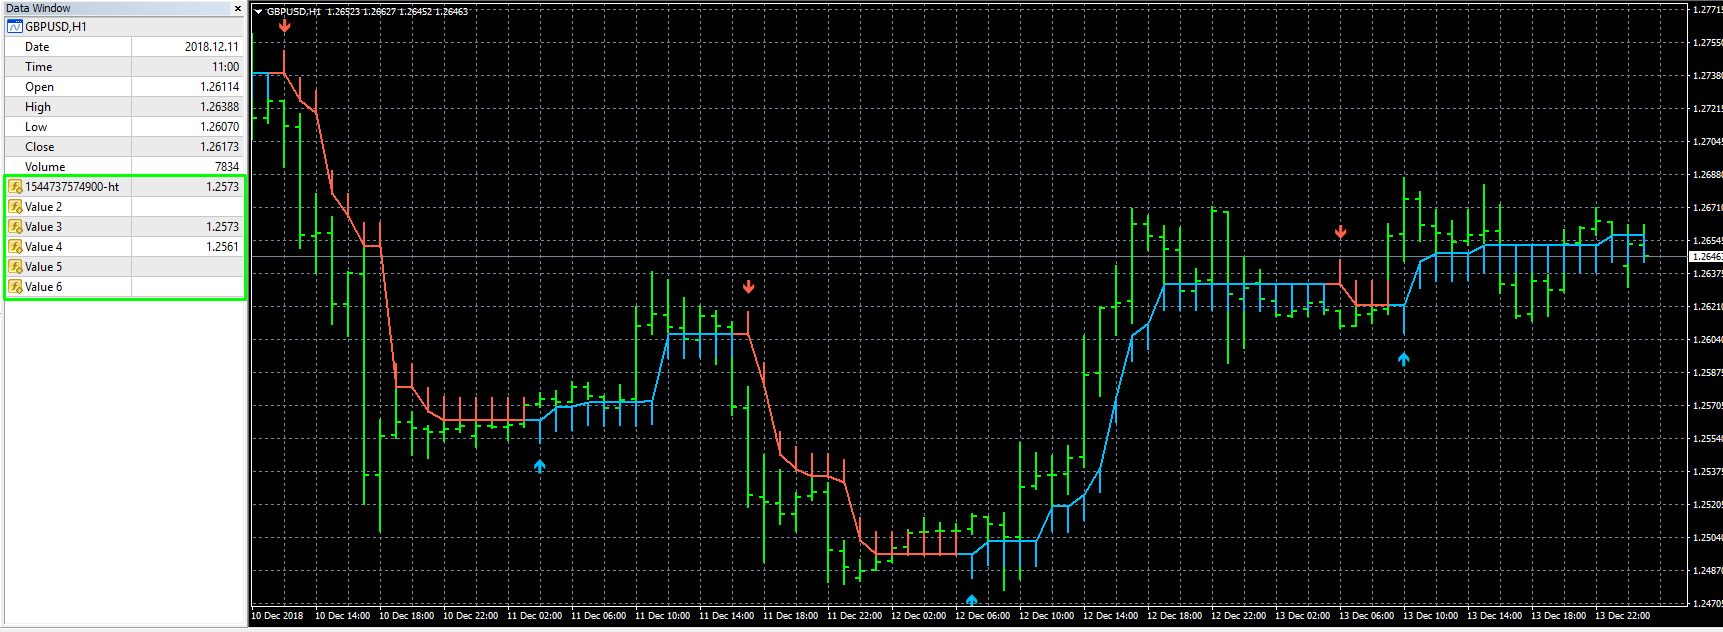This screenshot has height=632, width=1723.
Task: Select the red sell arrow near 11 Dec 14:00
Action: (749, 287)
